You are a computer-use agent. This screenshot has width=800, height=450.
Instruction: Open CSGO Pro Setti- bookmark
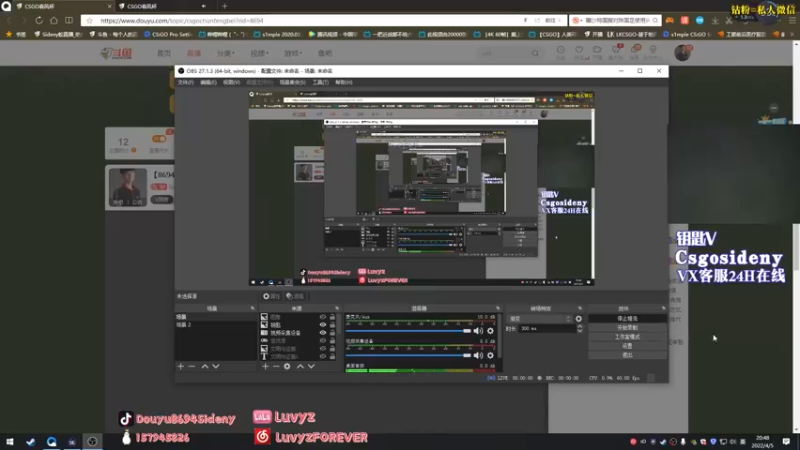tap(167, 34)
